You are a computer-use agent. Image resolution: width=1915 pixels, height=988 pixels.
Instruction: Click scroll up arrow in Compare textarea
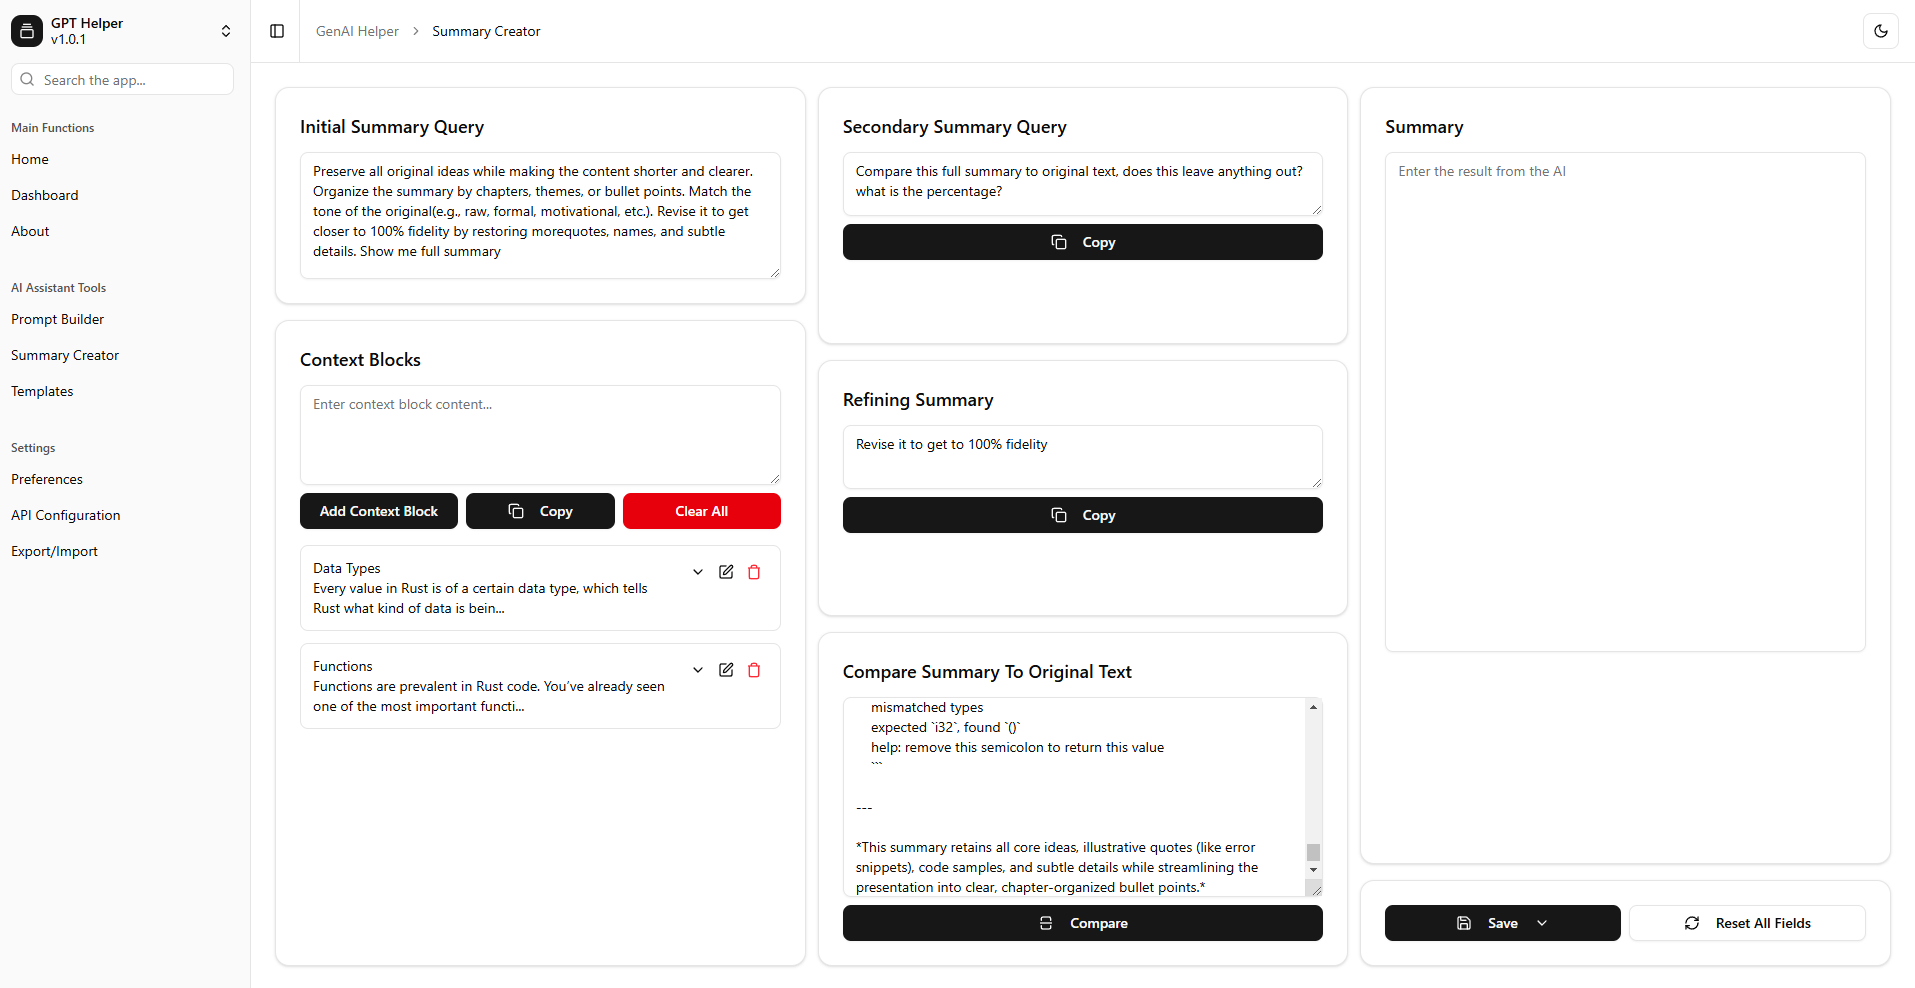(x=1313, y=707)
